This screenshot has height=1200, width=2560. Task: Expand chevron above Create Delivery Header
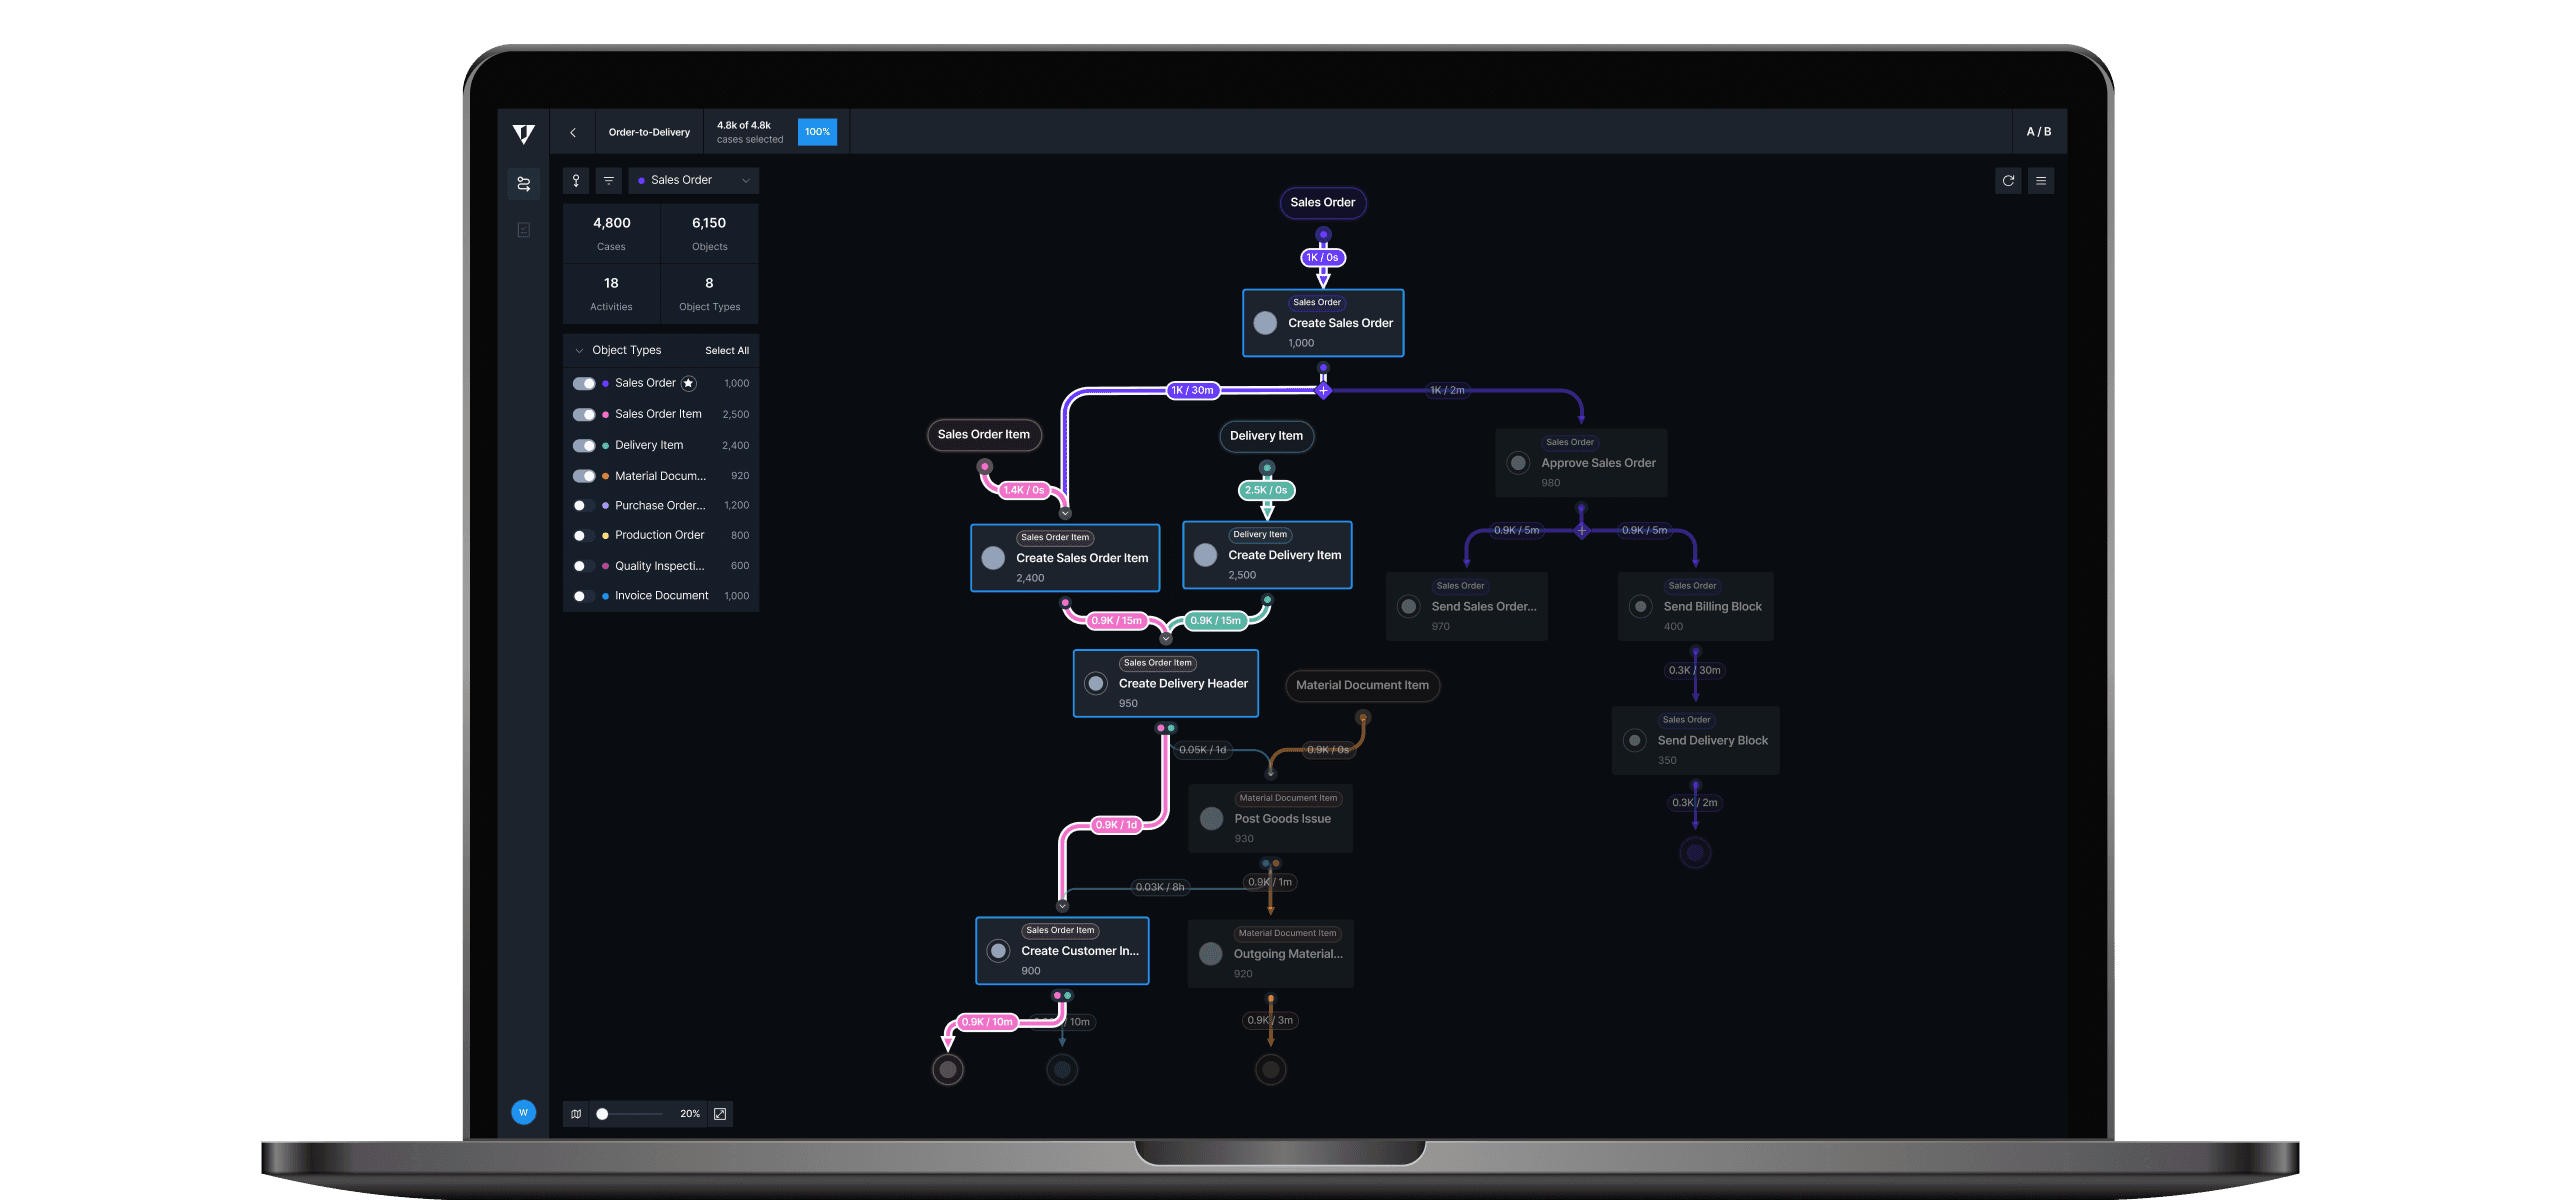1166,638
